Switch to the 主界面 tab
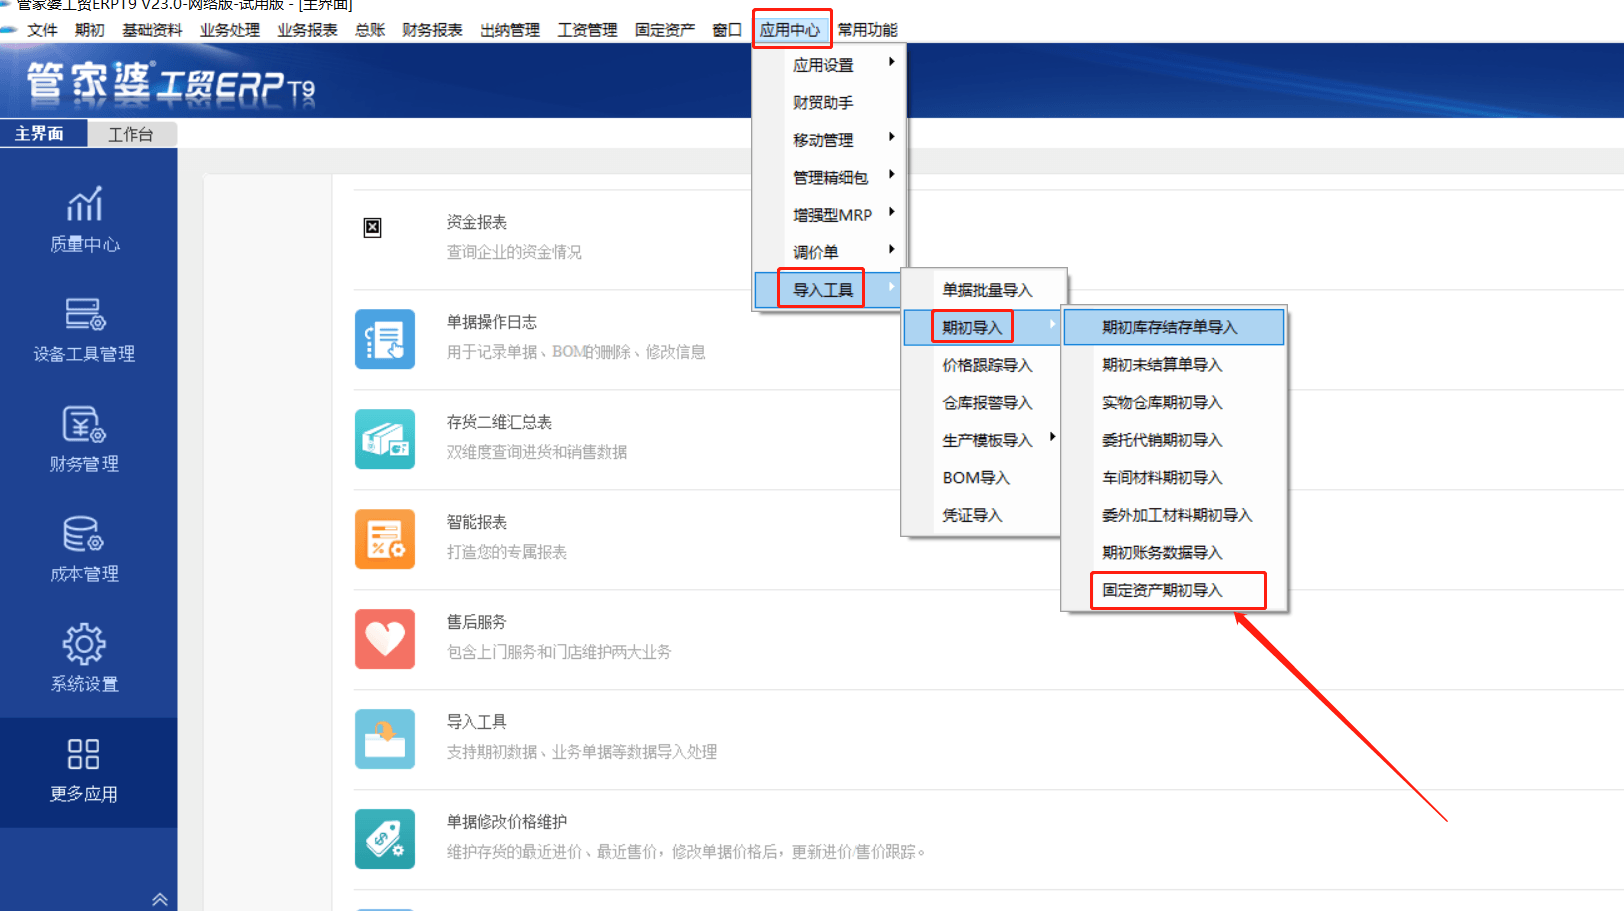1624x911 pixels. [x=43, y=133]
